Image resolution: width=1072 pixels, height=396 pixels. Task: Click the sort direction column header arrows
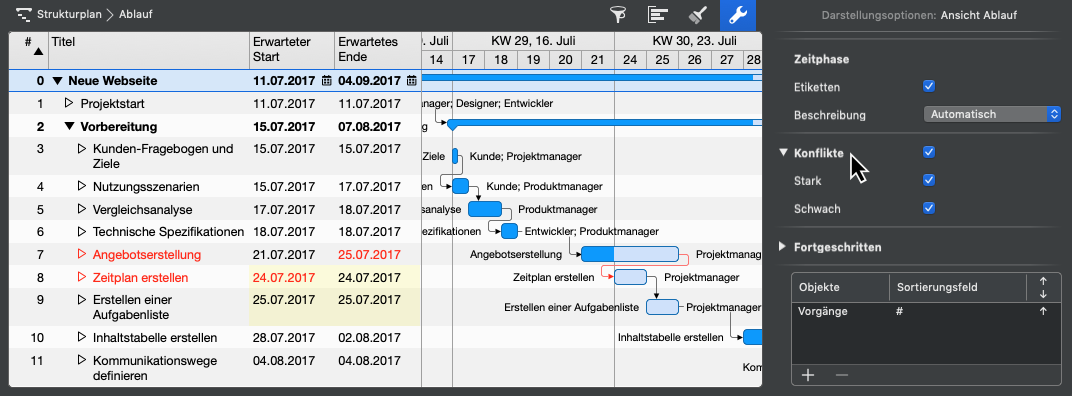[x=1043, y=287]
